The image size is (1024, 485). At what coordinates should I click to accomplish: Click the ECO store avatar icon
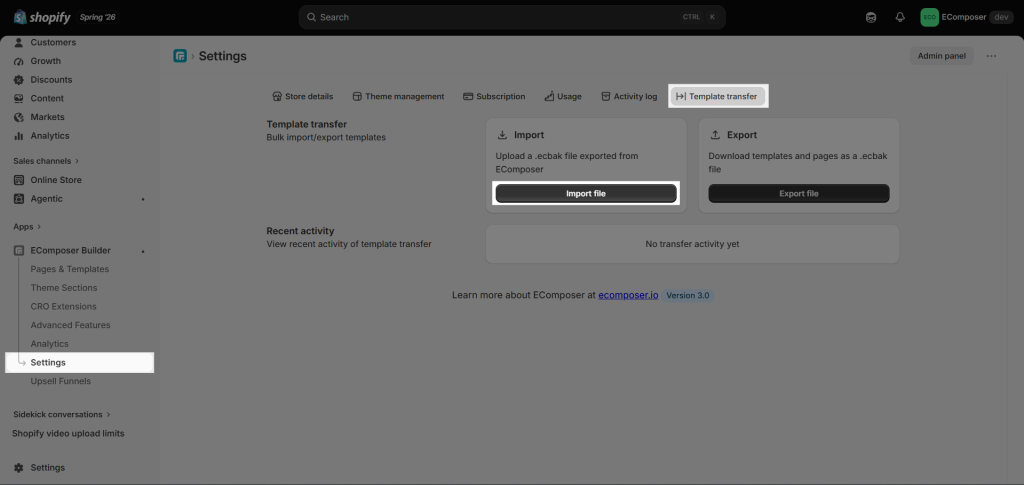point(929,18)
